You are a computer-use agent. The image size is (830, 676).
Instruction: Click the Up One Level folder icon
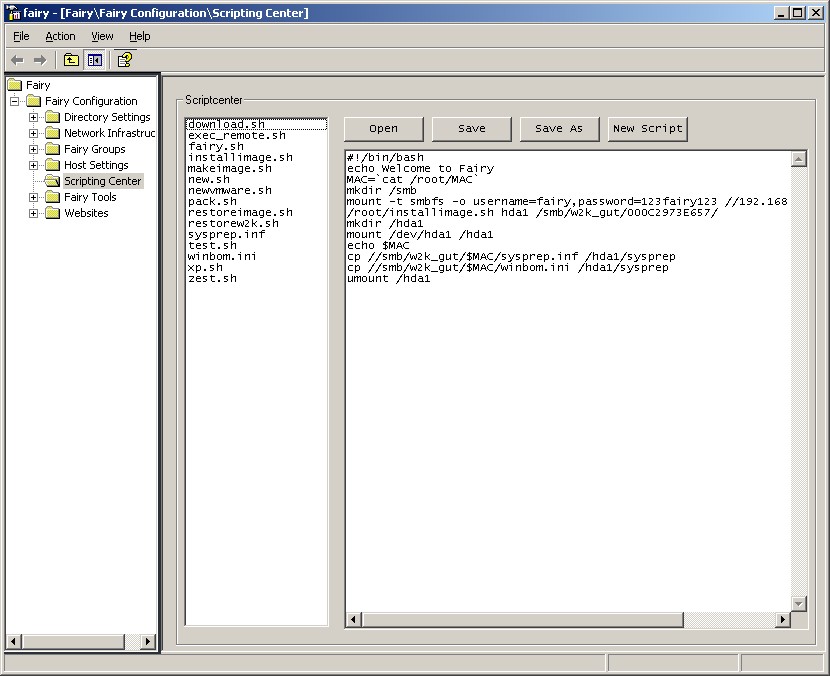pyautogui.click(x=70, y=59)
